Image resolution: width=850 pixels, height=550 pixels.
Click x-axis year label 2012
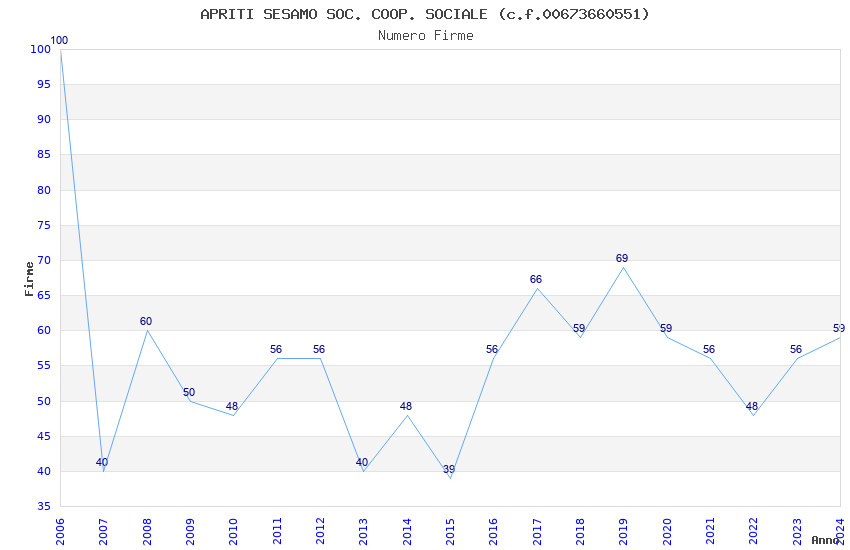tap(320, 531)
